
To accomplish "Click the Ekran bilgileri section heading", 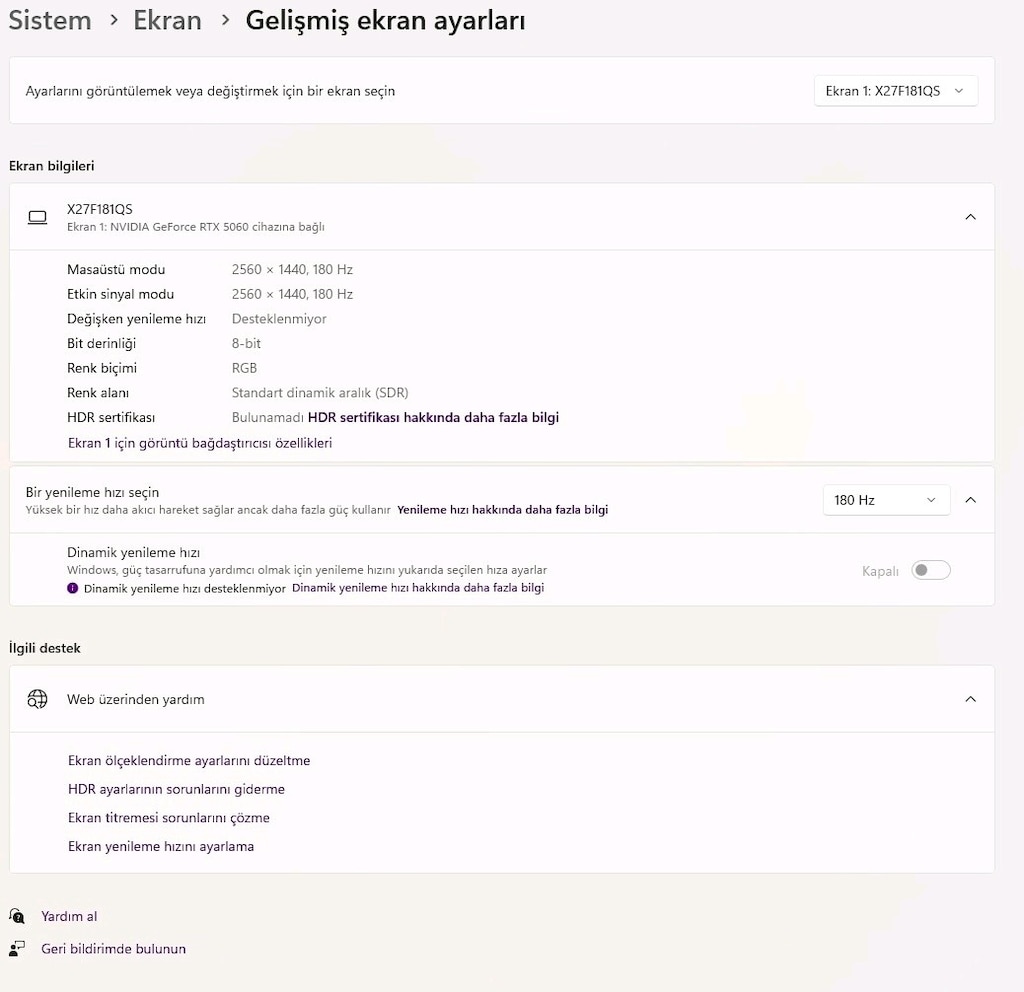I will [52, 166].
